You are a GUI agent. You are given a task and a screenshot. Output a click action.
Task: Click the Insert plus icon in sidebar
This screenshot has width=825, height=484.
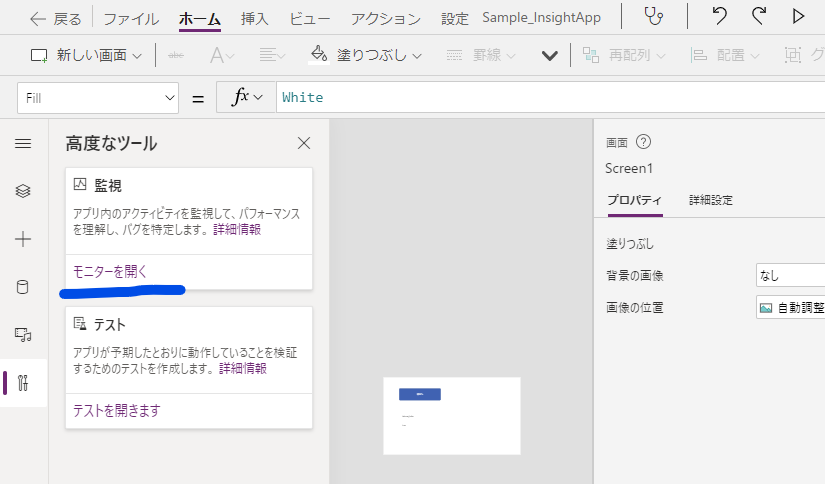coord(23,239)
